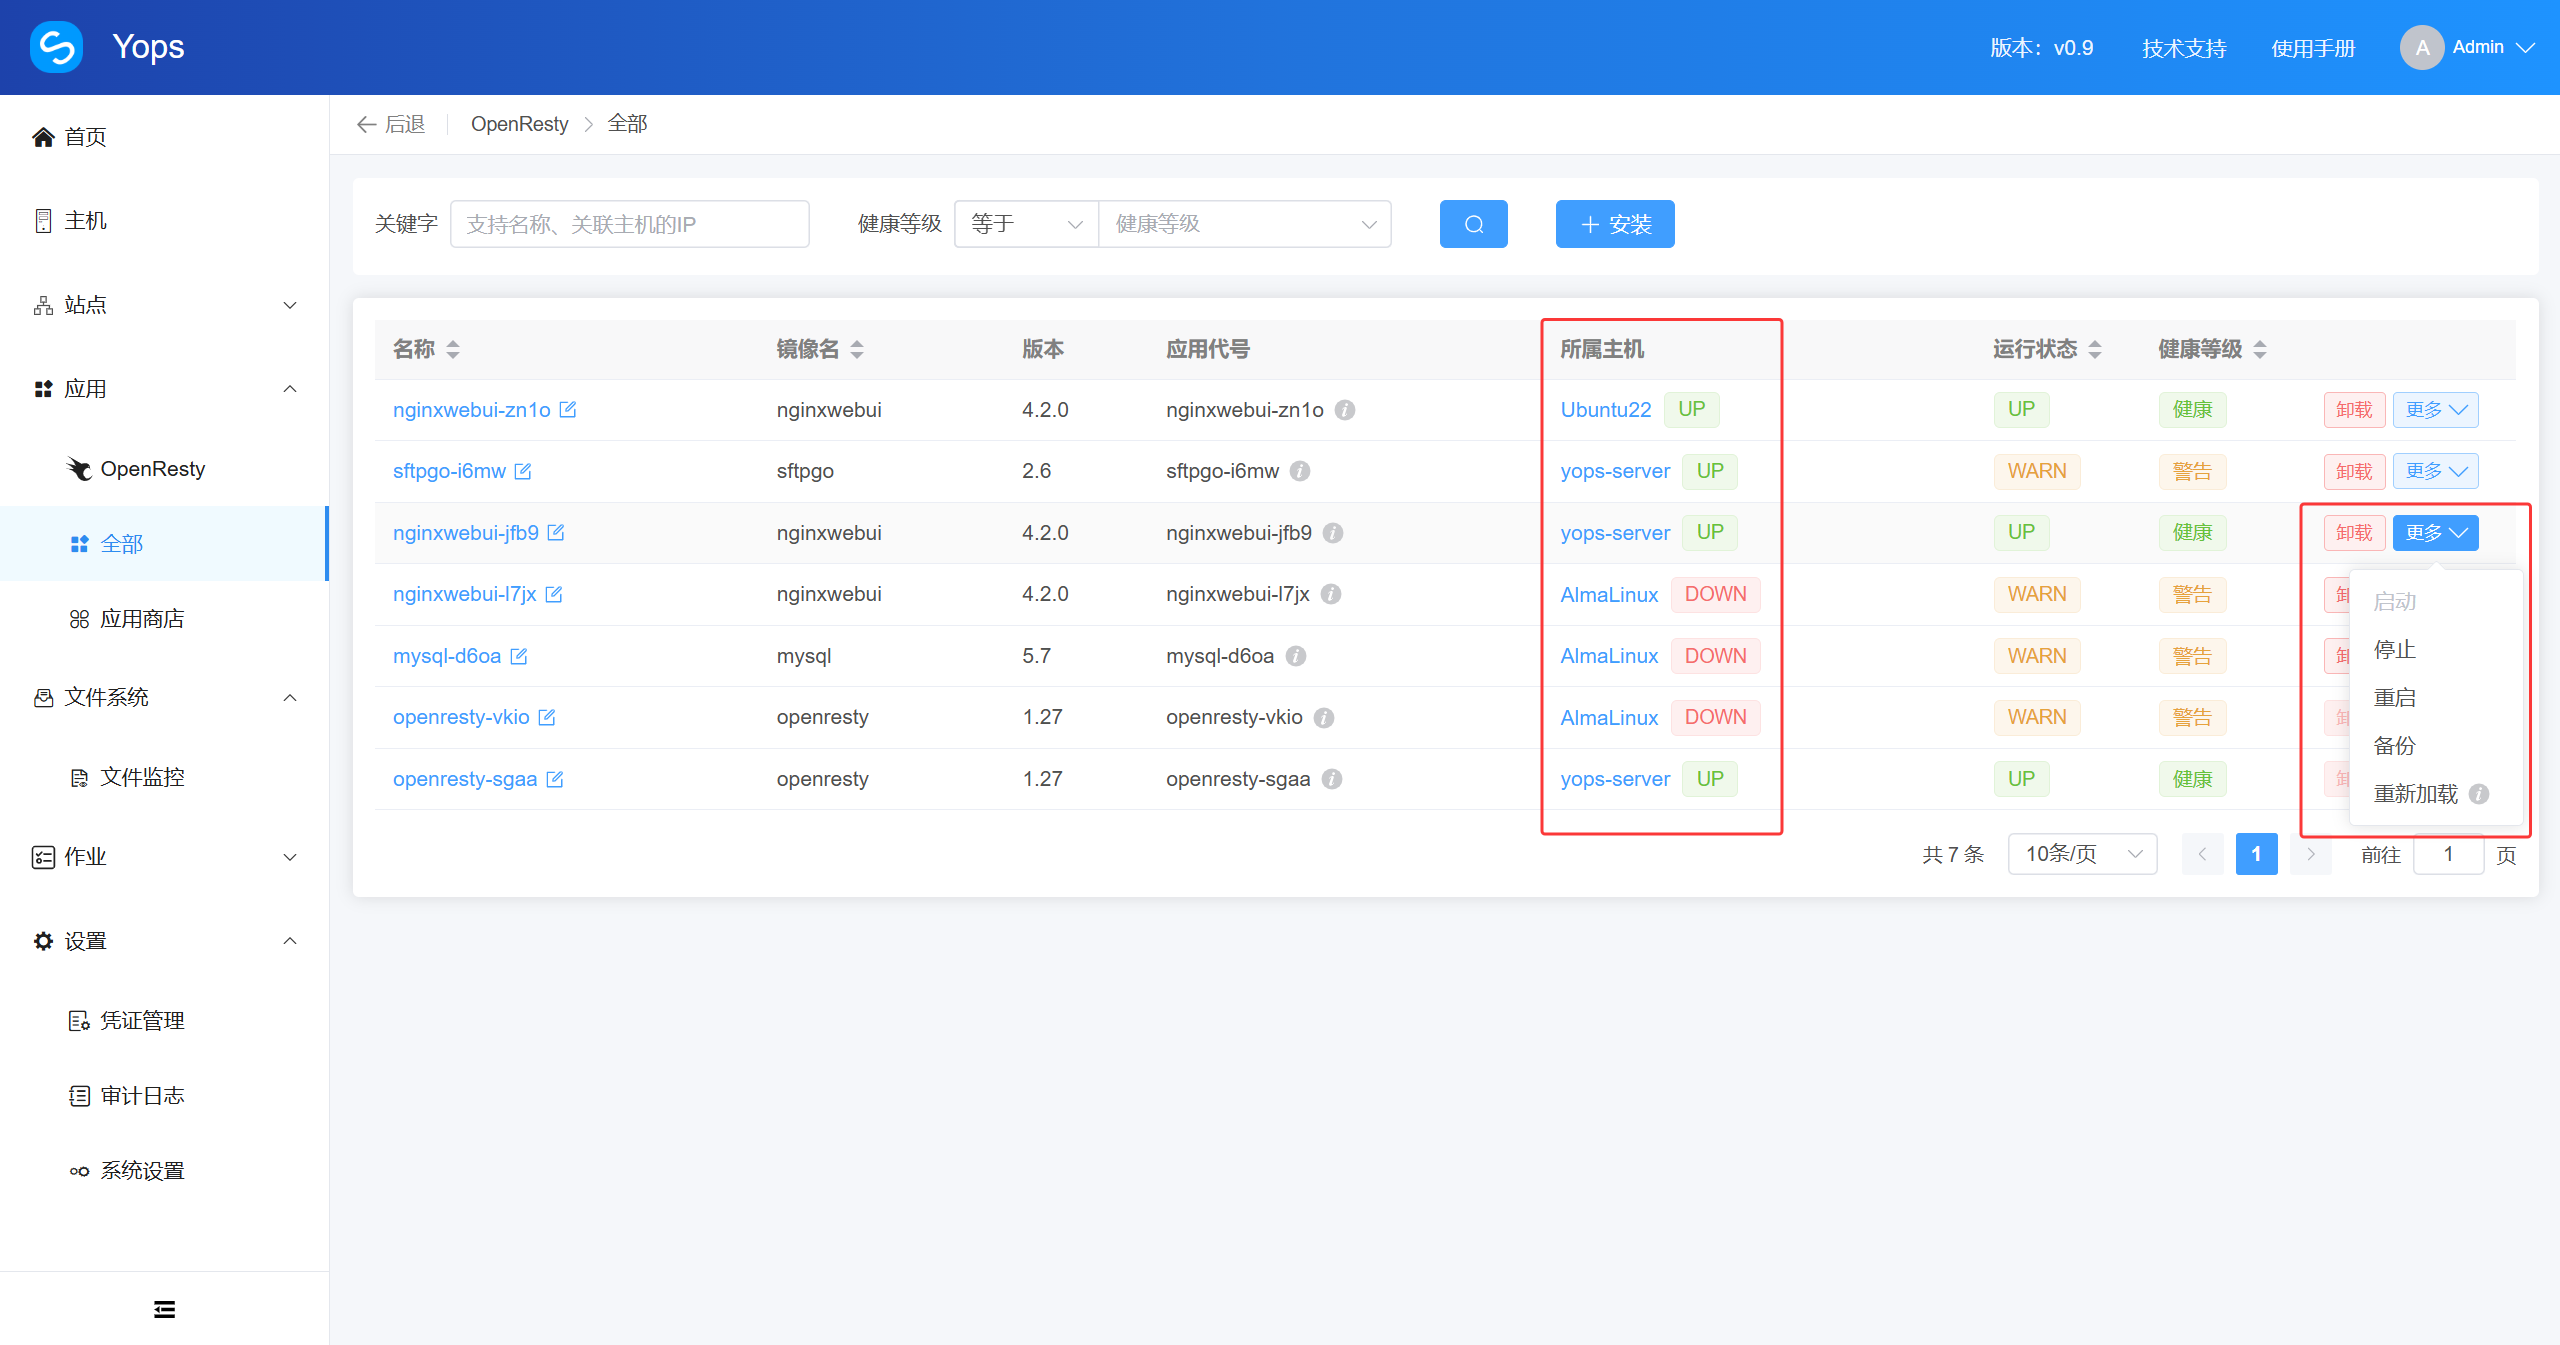The image size is (2560, 1345).
Task: Click info icon next to 重新加载 option
Action: [2479, 794]
